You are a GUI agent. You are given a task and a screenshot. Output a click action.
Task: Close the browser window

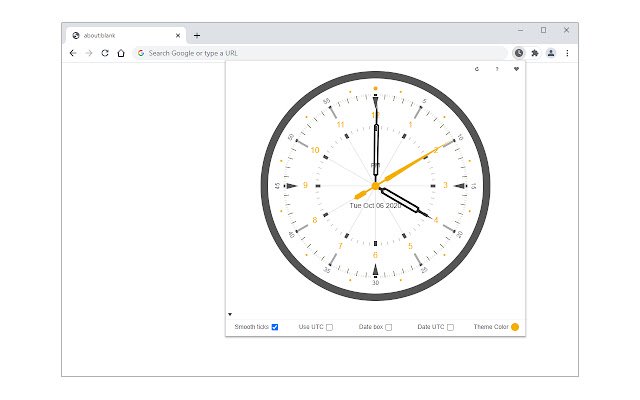tap(567, 30)
